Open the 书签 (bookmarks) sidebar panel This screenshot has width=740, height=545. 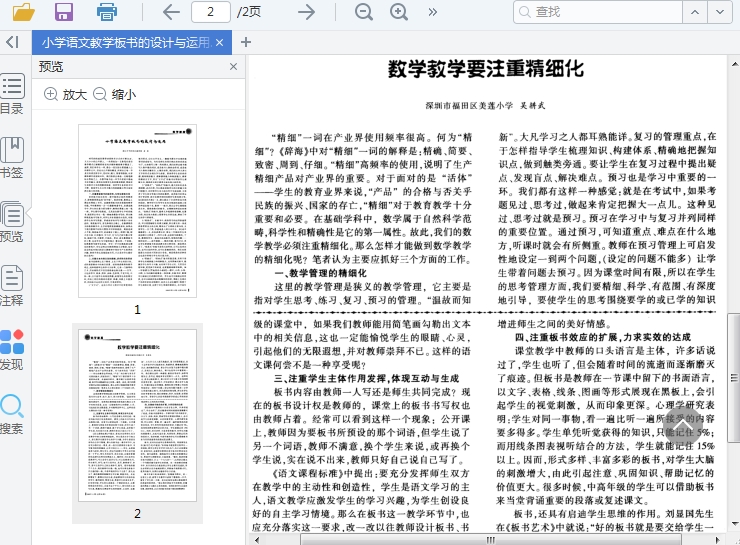coord(12,159)
